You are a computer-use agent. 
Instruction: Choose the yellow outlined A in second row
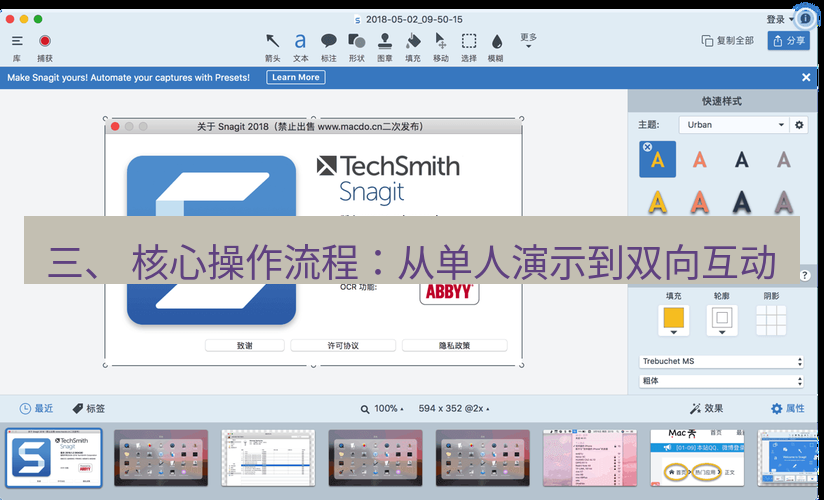657,202
